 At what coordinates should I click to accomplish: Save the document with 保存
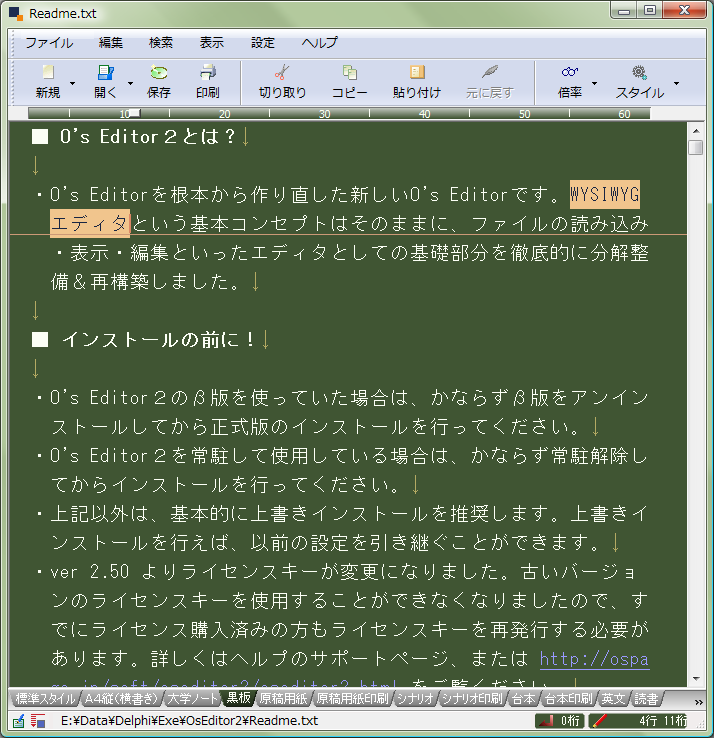click(159, 72)
